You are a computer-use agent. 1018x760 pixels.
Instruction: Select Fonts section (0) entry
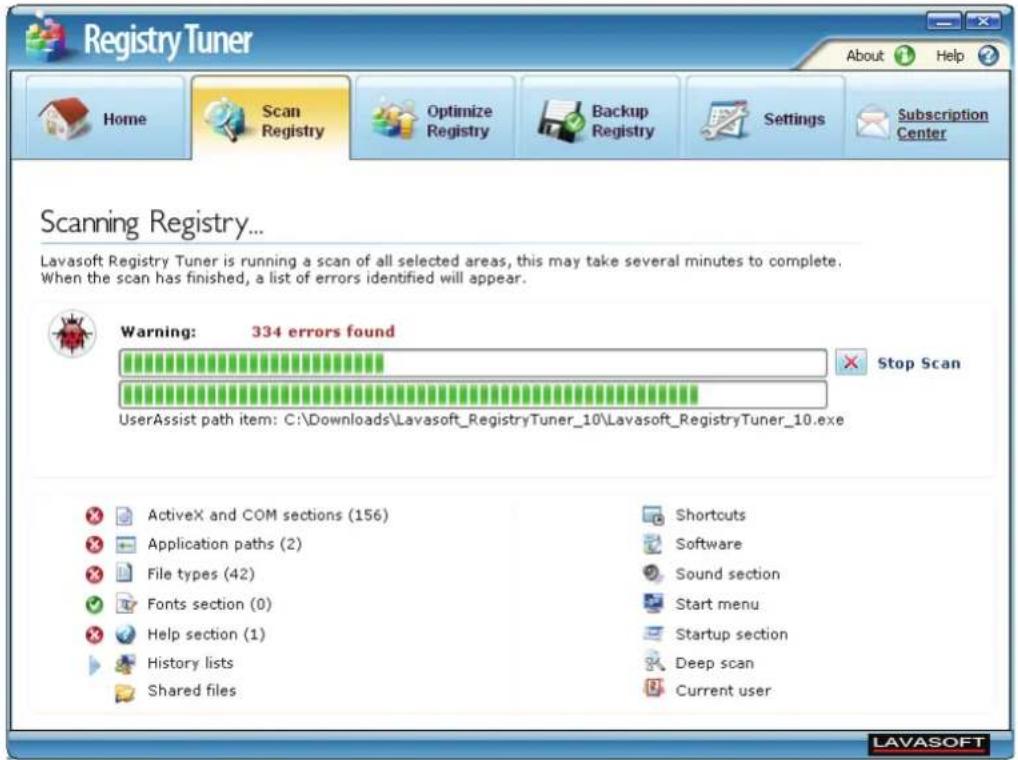(209, 604)
